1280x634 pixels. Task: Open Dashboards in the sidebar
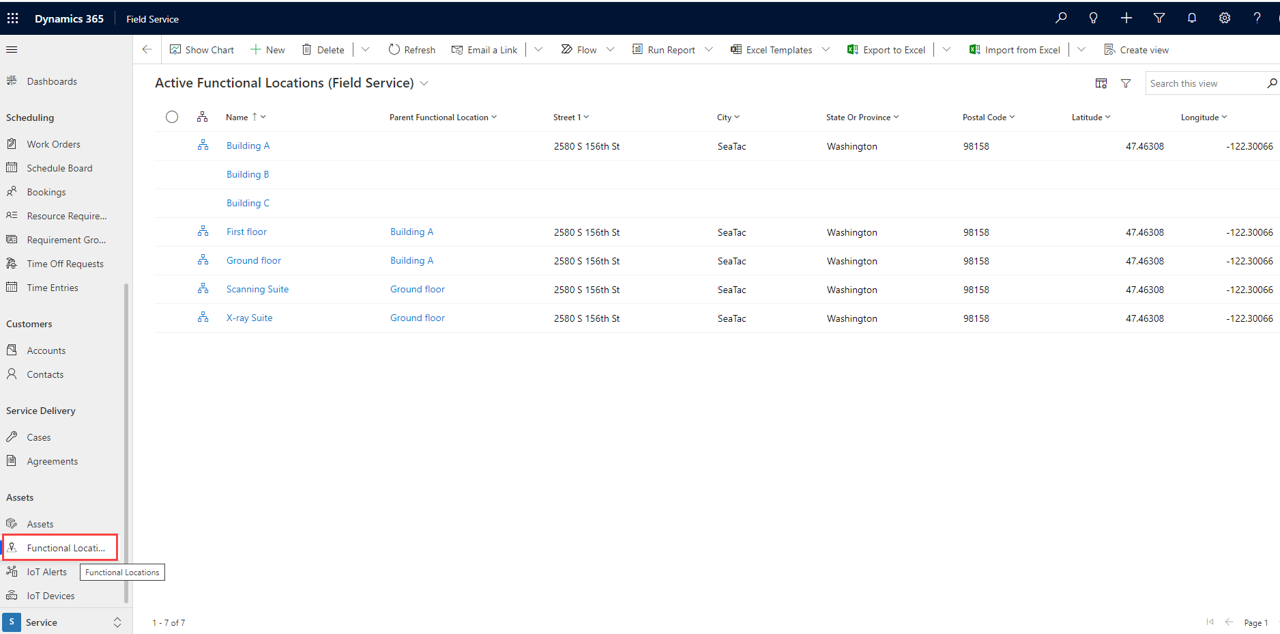(x=52, y=81)
